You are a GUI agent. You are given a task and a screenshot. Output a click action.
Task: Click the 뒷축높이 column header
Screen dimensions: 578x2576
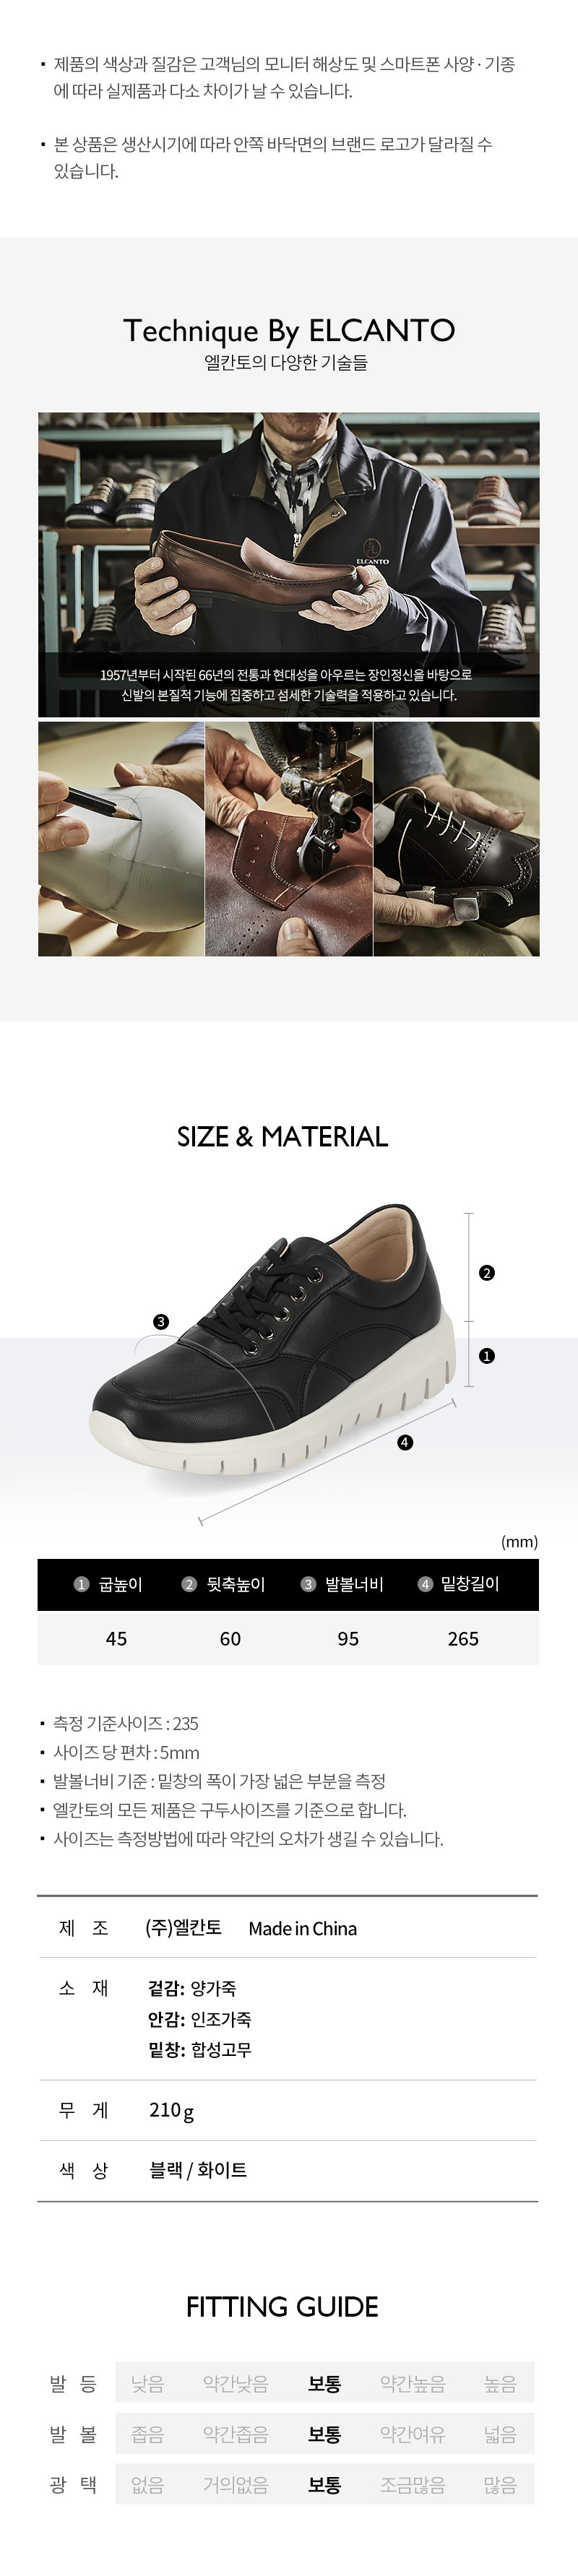click(x=224, y=1584)
